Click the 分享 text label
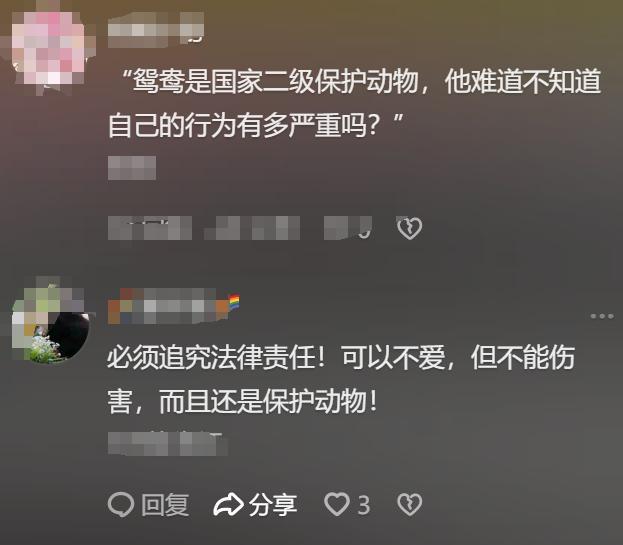The height and width of the screenshot is (545, 623). (273, 505)
